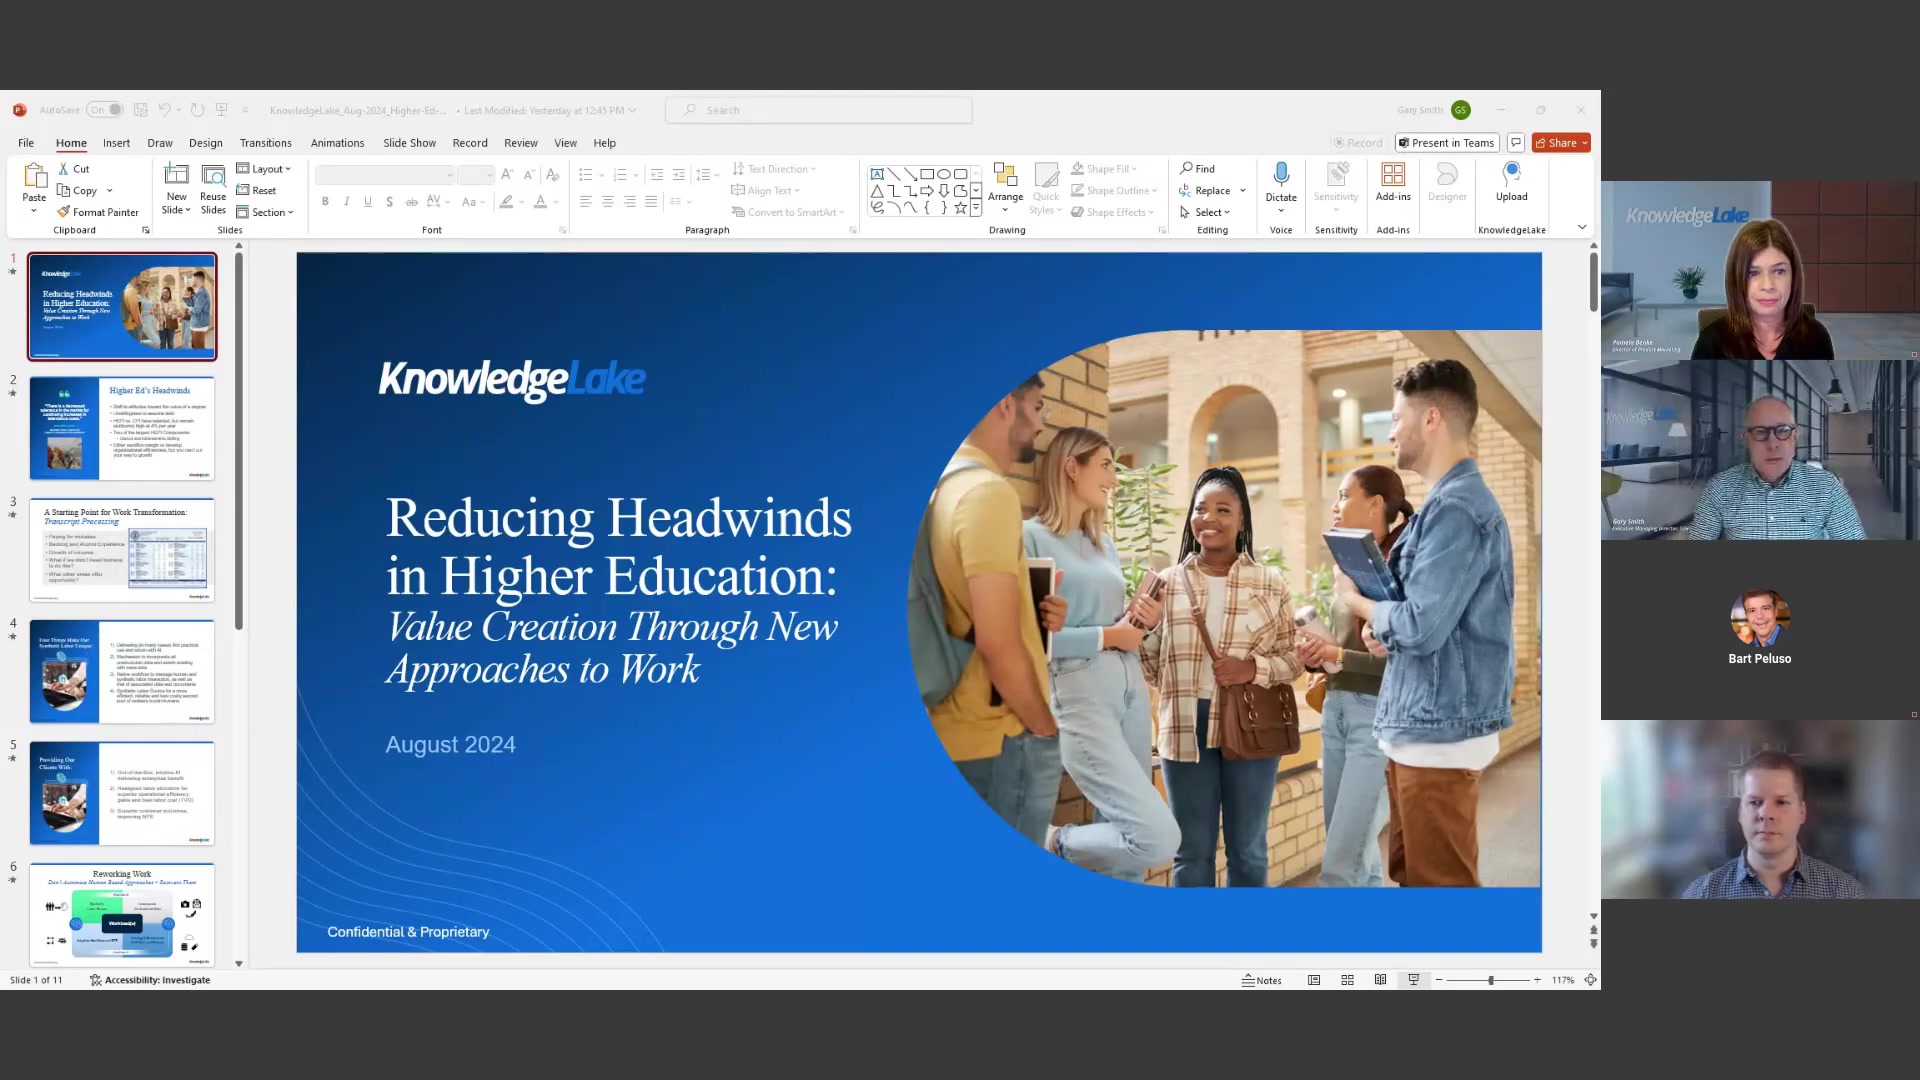
Task: Expand the shapes gallery More arrow
Action: point(976,208)
